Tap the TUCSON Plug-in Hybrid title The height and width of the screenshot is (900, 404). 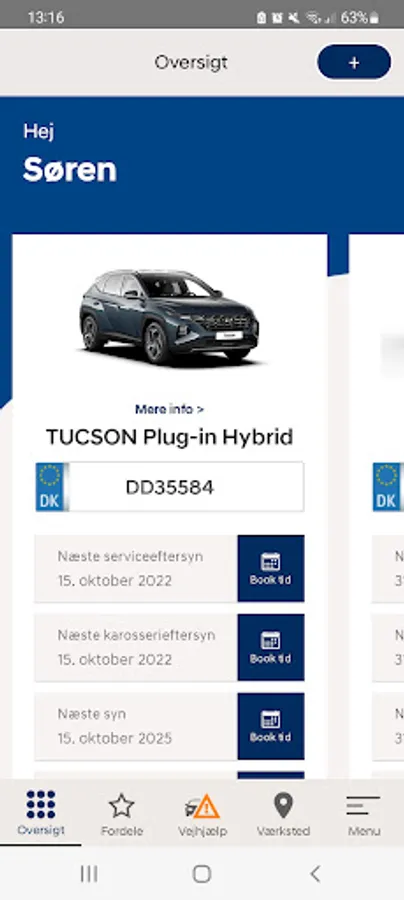pyautogui.click(x=169, y=437)
